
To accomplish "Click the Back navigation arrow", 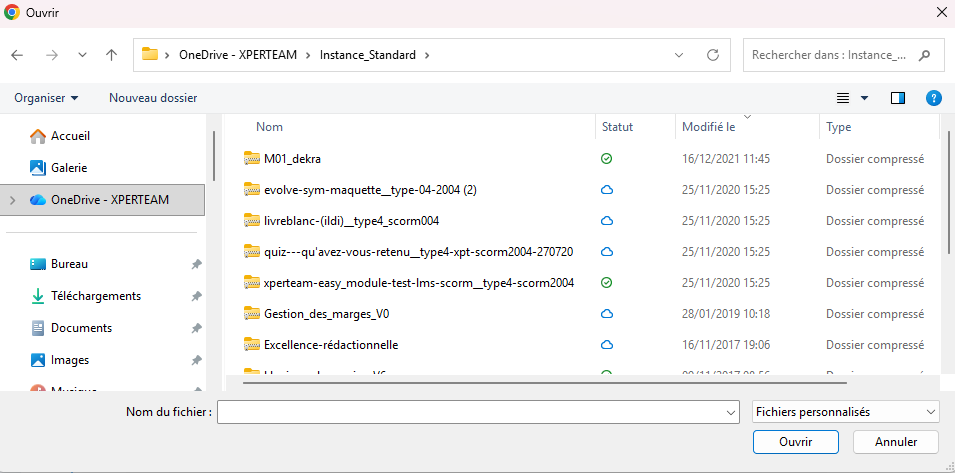I will point(17,55).
